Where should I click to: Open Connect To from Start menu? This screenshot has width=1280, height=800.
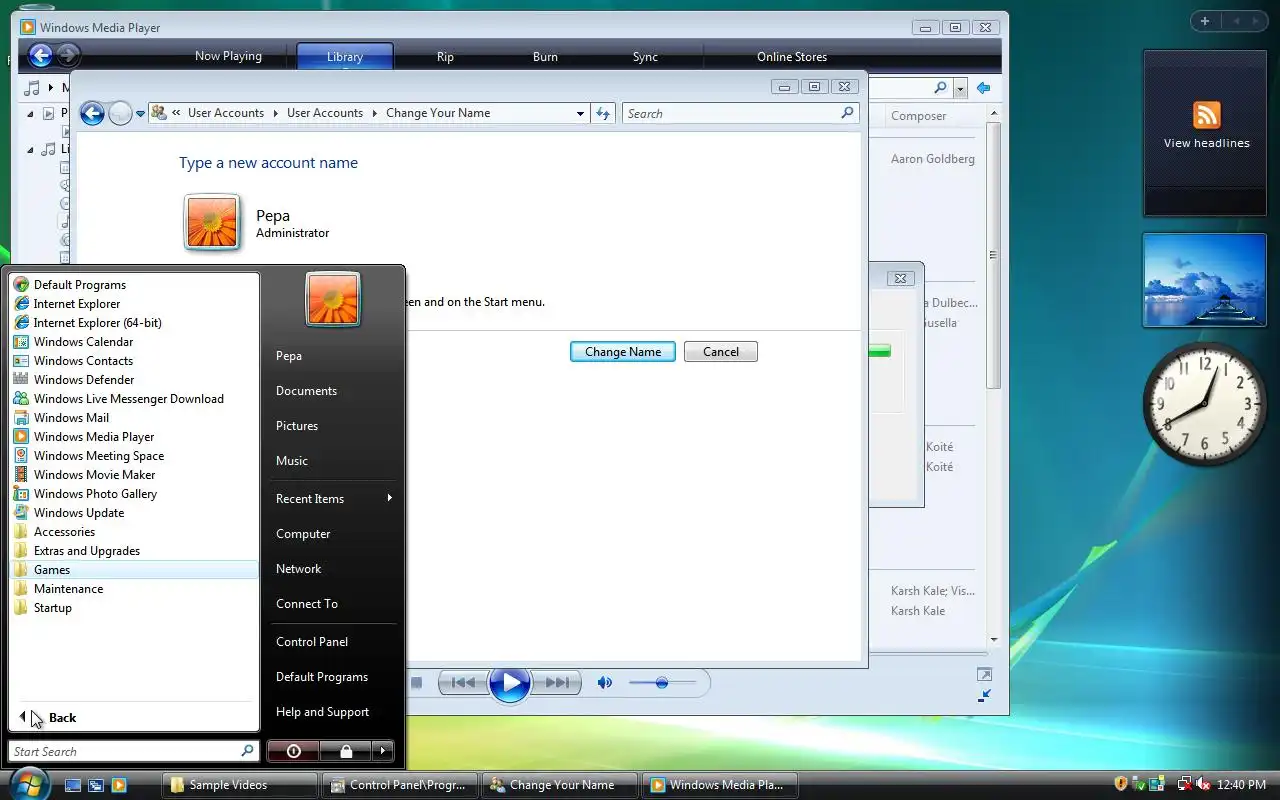(x=332, y=604)
